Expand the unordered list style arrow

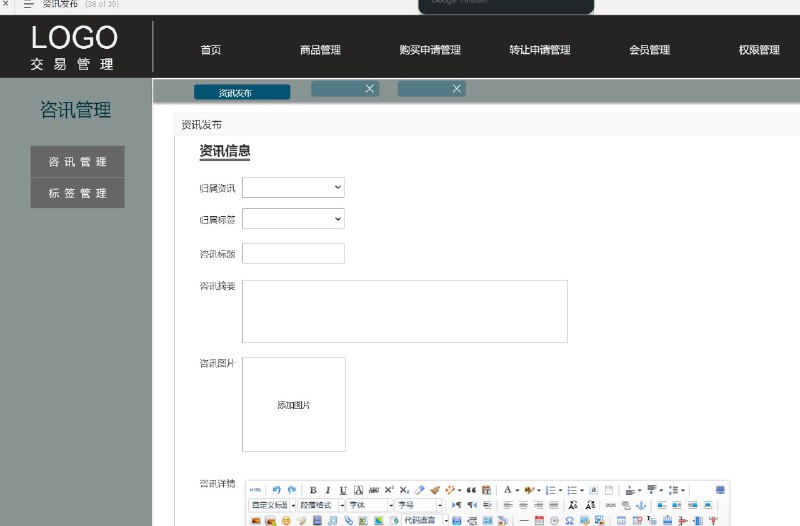tap(582, 490)
